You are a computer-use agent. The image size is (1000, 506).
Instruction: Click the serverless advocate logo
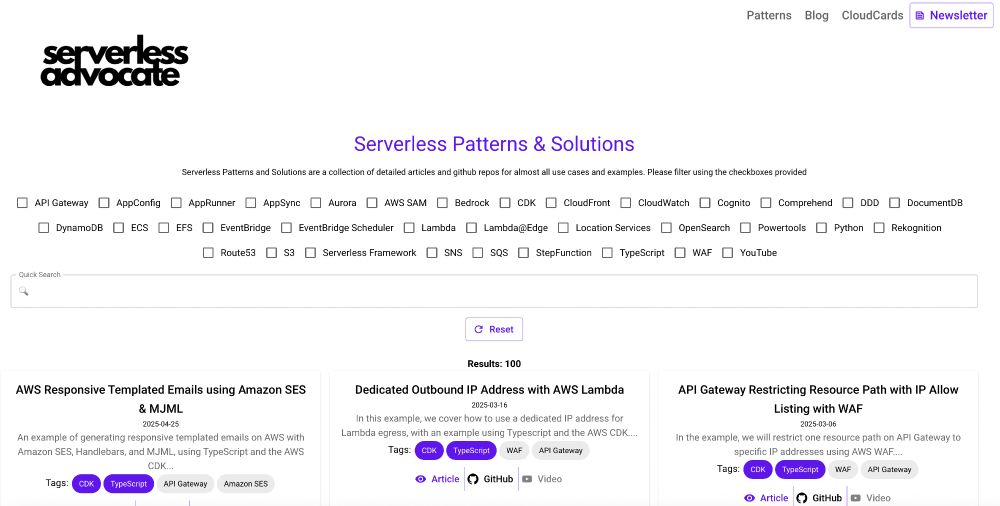pyautogui.click(x=115, y=61)
